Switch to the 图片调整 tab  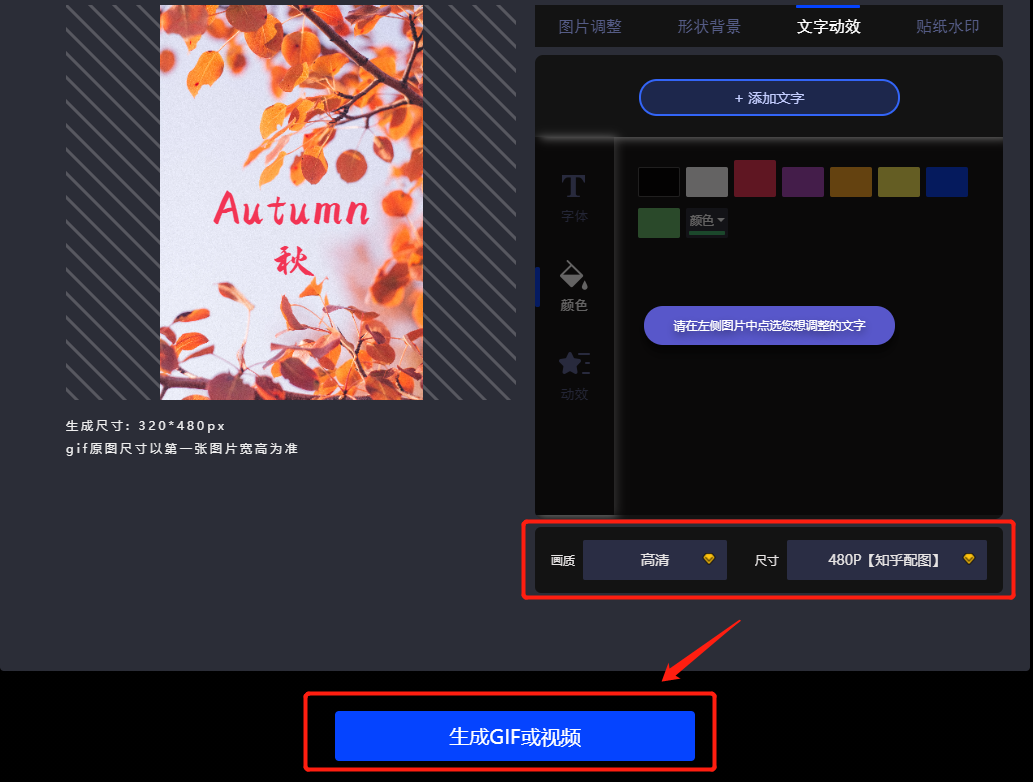(590, 27)
